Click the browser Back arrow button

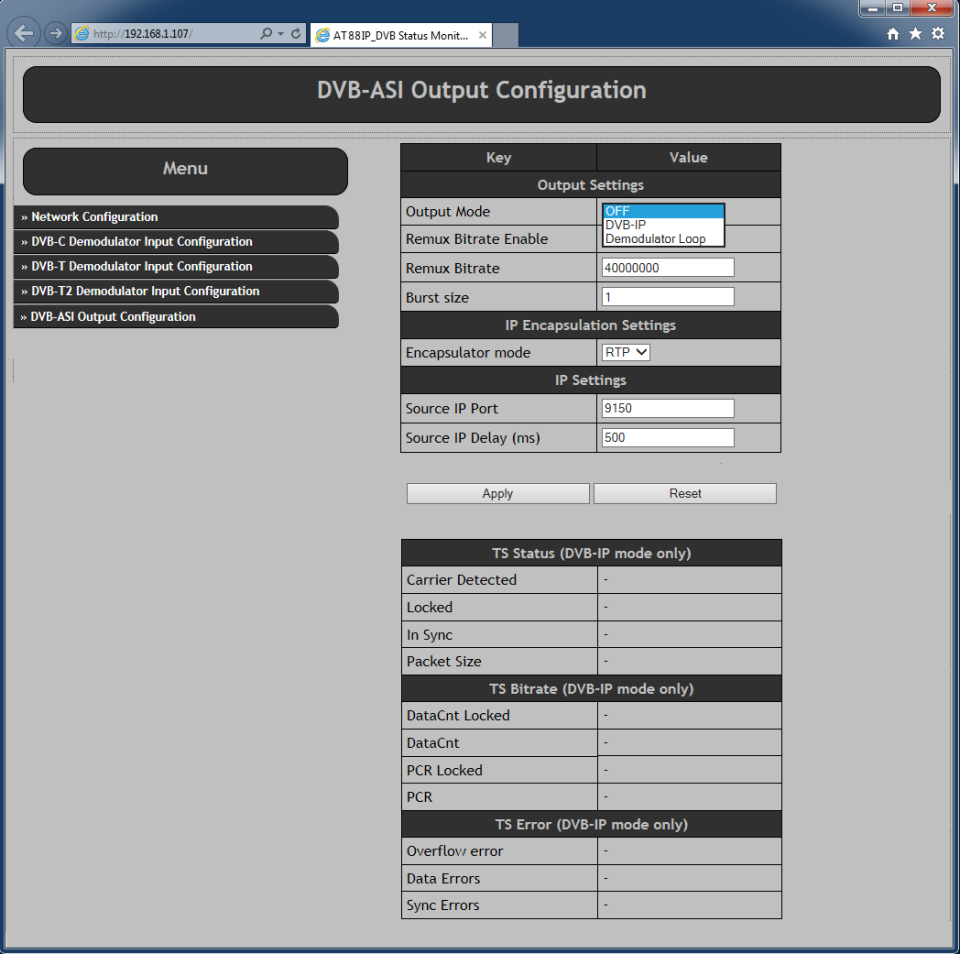[x=24, y=33]
